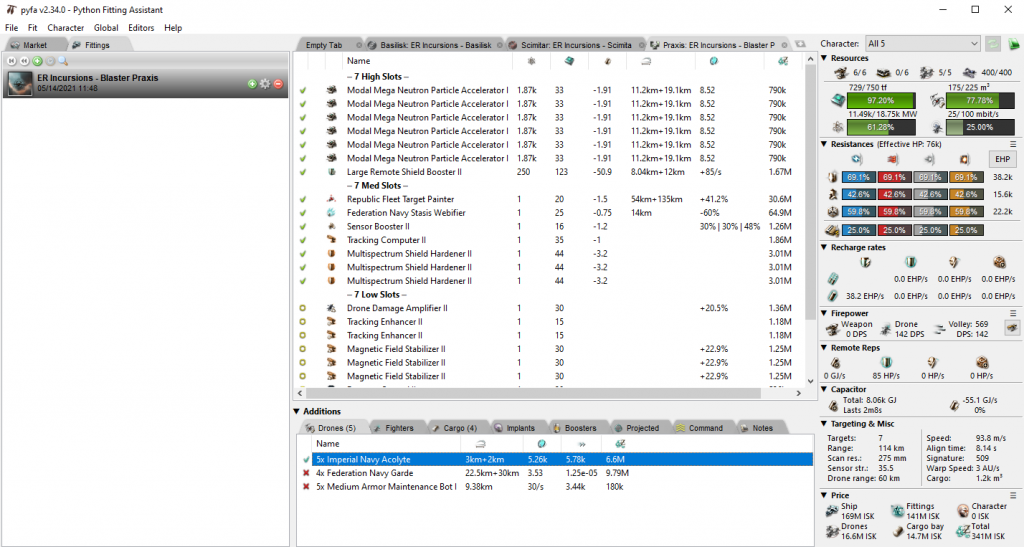Click the graph icon right of Volley 569

coord(1012,328)
